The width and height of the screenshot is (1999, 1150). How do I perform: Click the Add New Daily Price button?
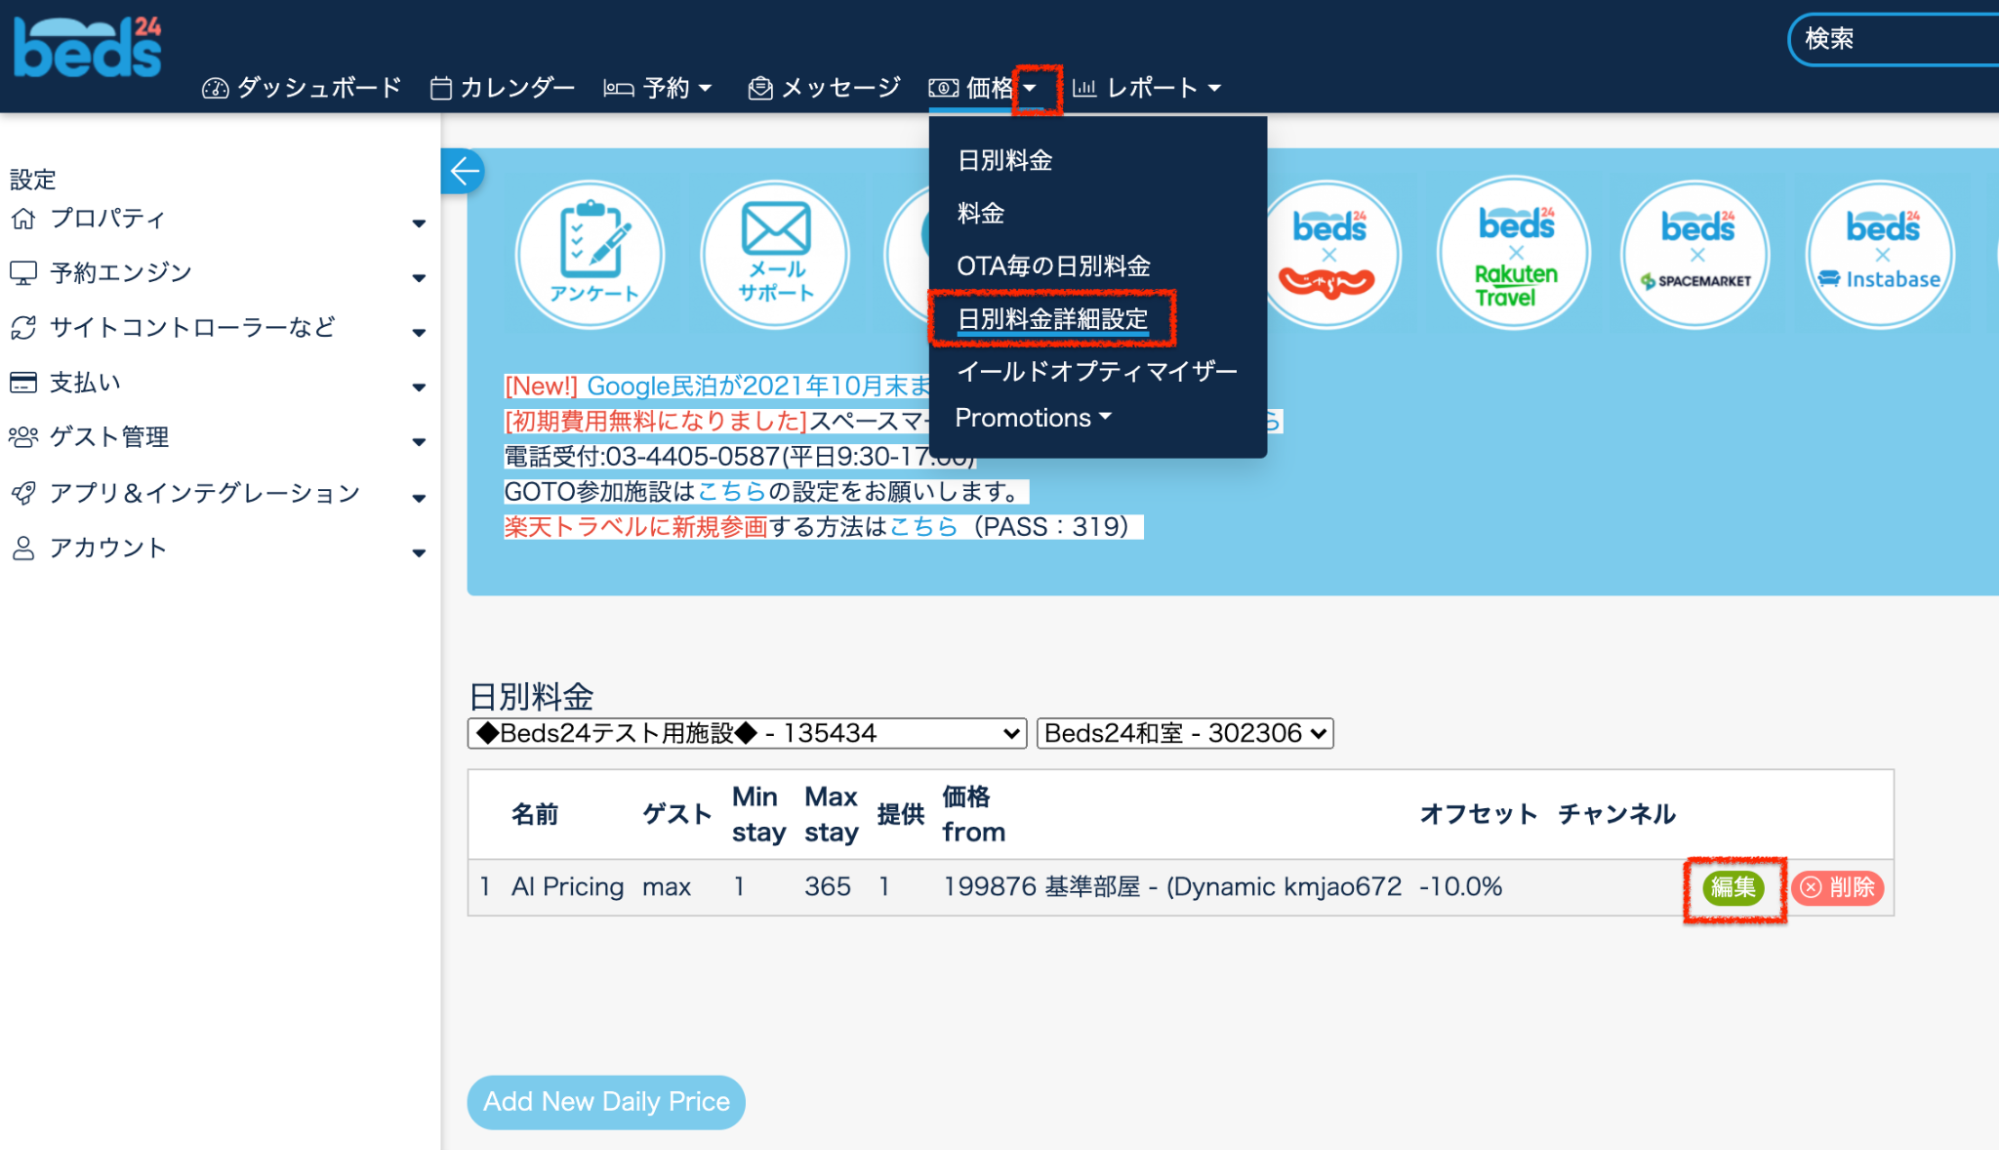(606, 1102)
